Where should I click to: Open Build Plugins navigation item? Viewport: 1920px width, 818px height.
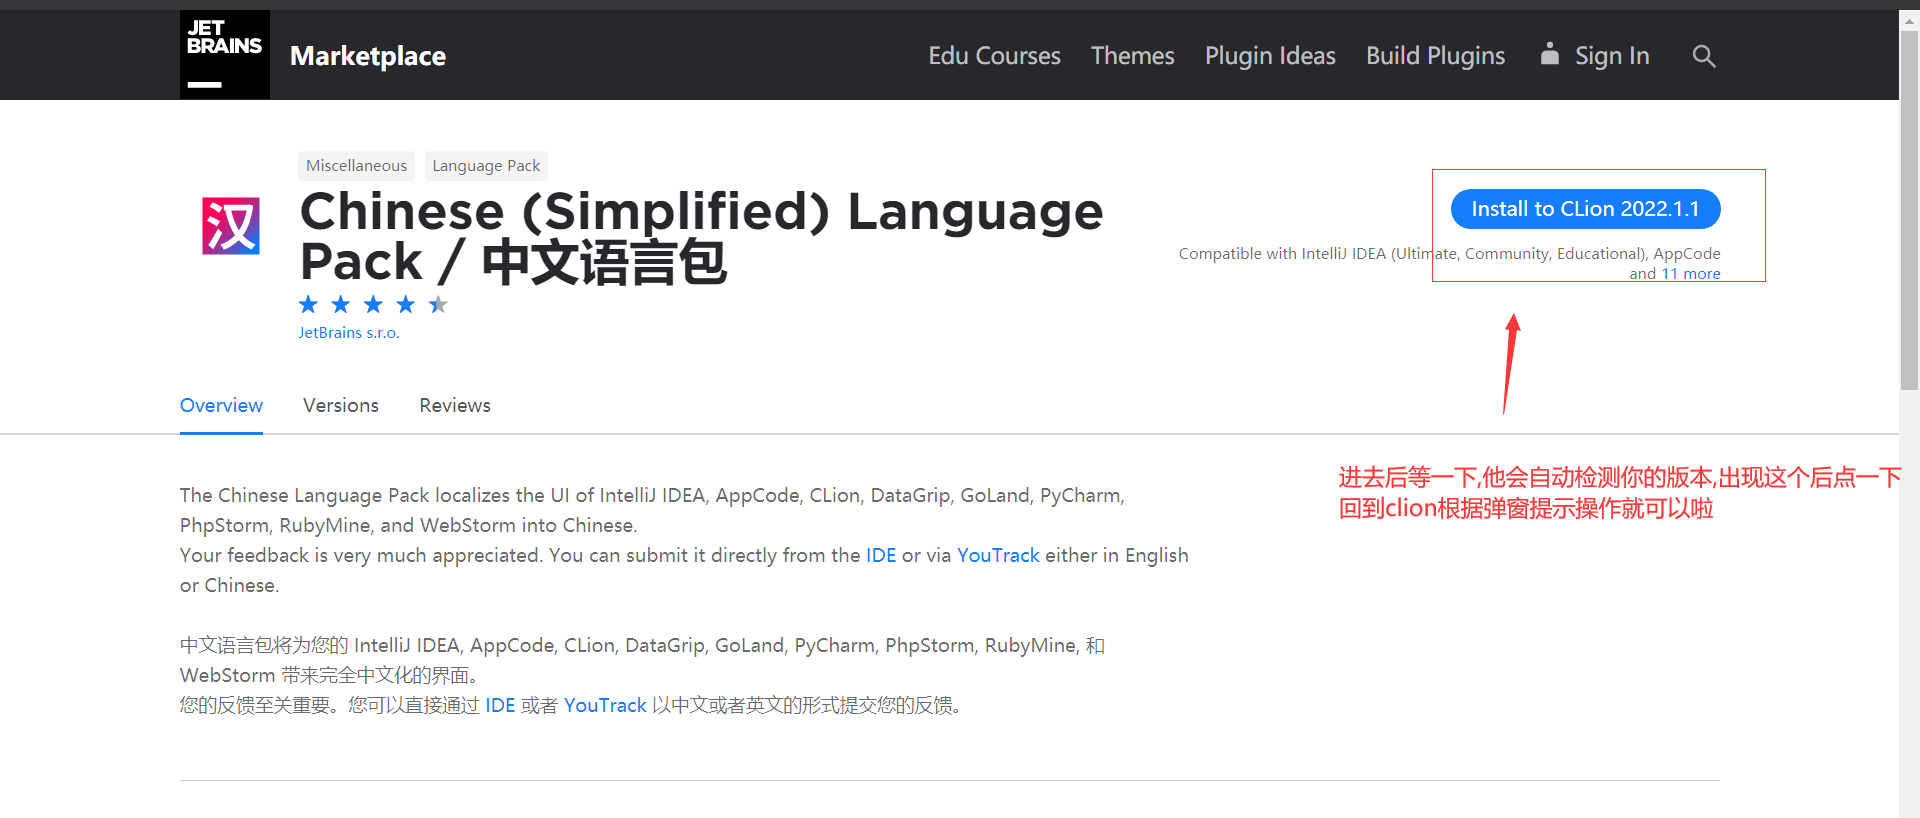coord(1435,56)
